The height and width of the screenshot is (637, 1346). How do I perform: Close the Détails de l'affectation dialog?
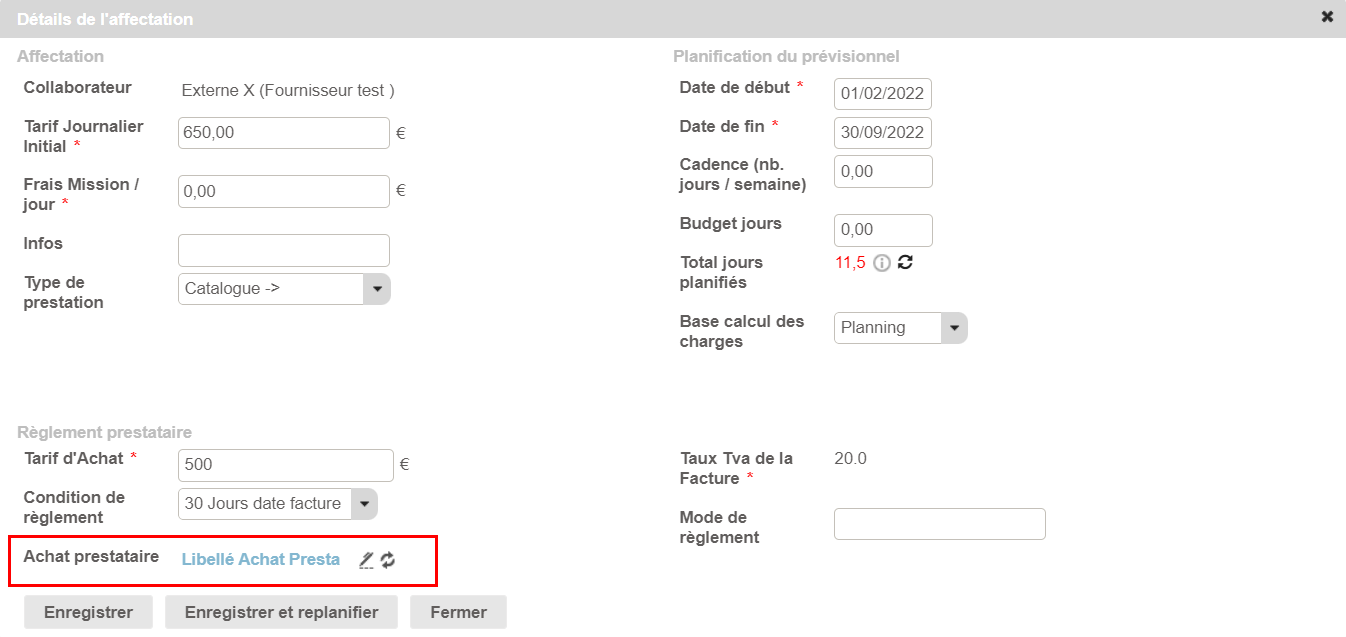(x=1327, y=17)
